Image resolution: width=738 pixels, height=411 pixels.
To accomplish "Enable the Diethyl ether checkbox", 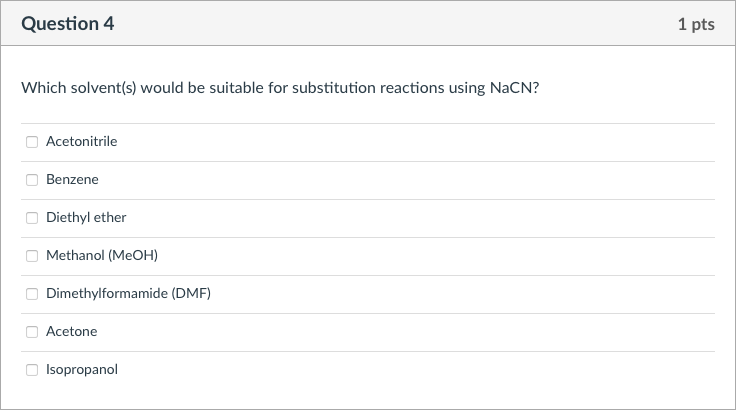I will [32, 218].
